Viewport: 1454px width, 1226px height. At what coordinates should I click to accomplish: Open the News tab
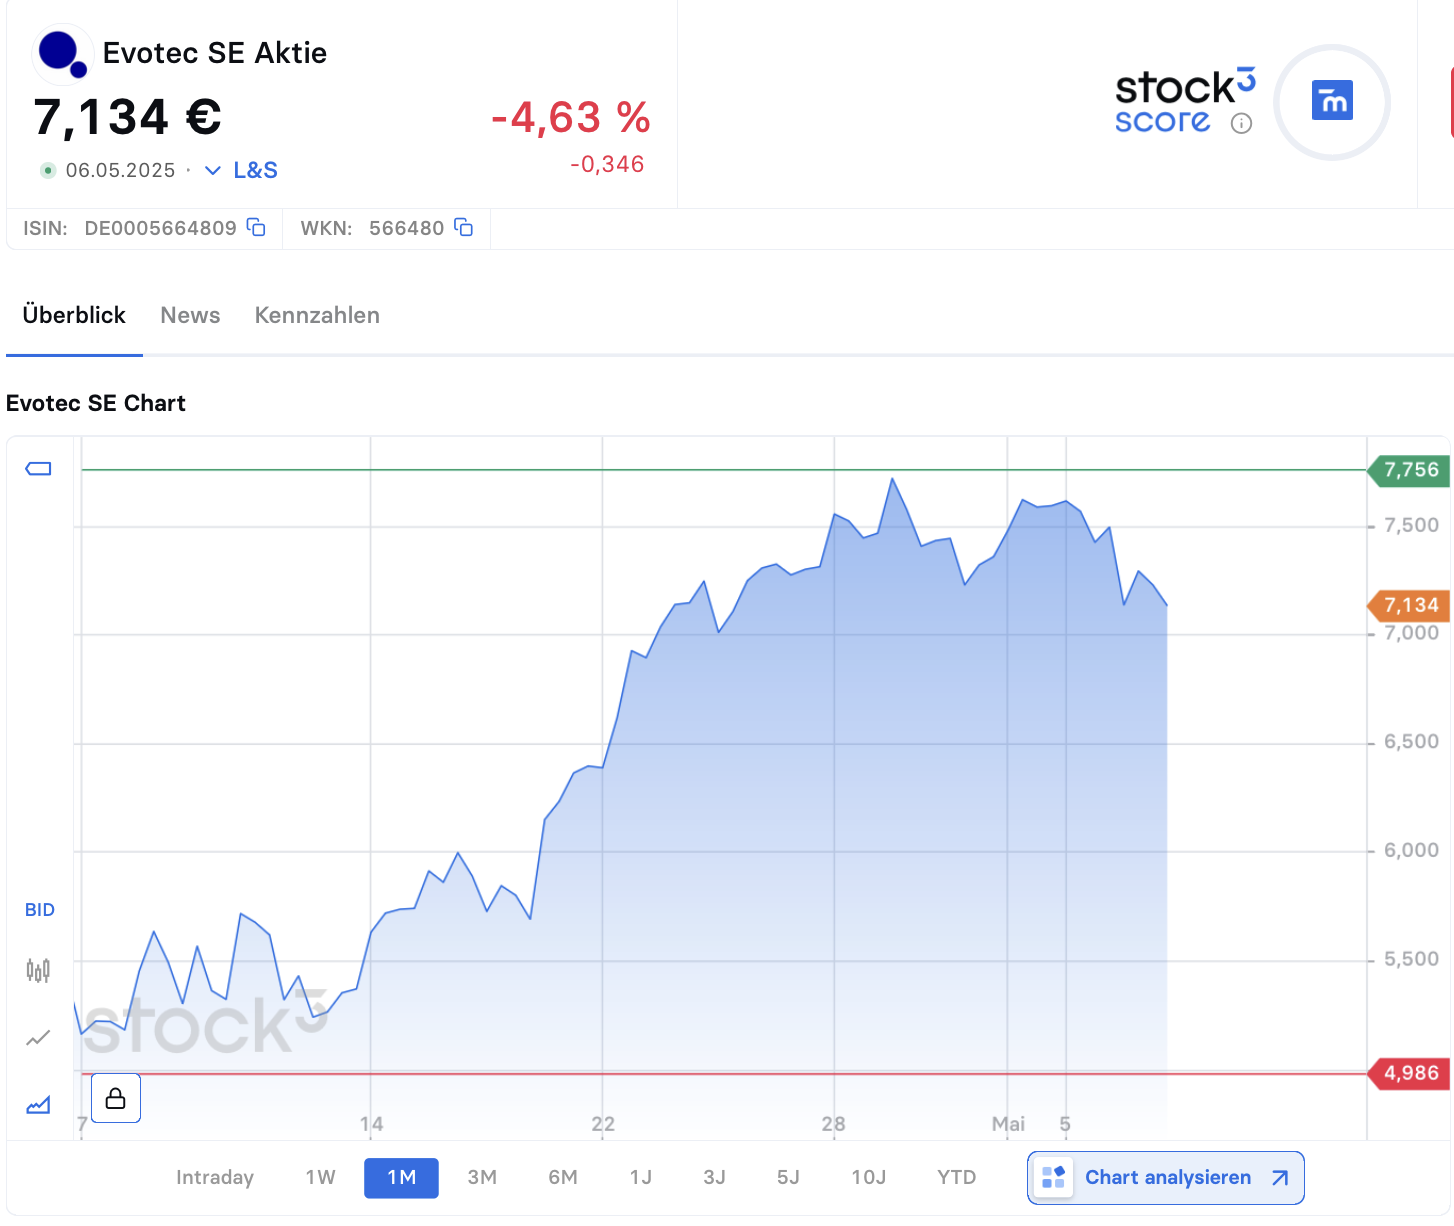click(x=190, y=315)
